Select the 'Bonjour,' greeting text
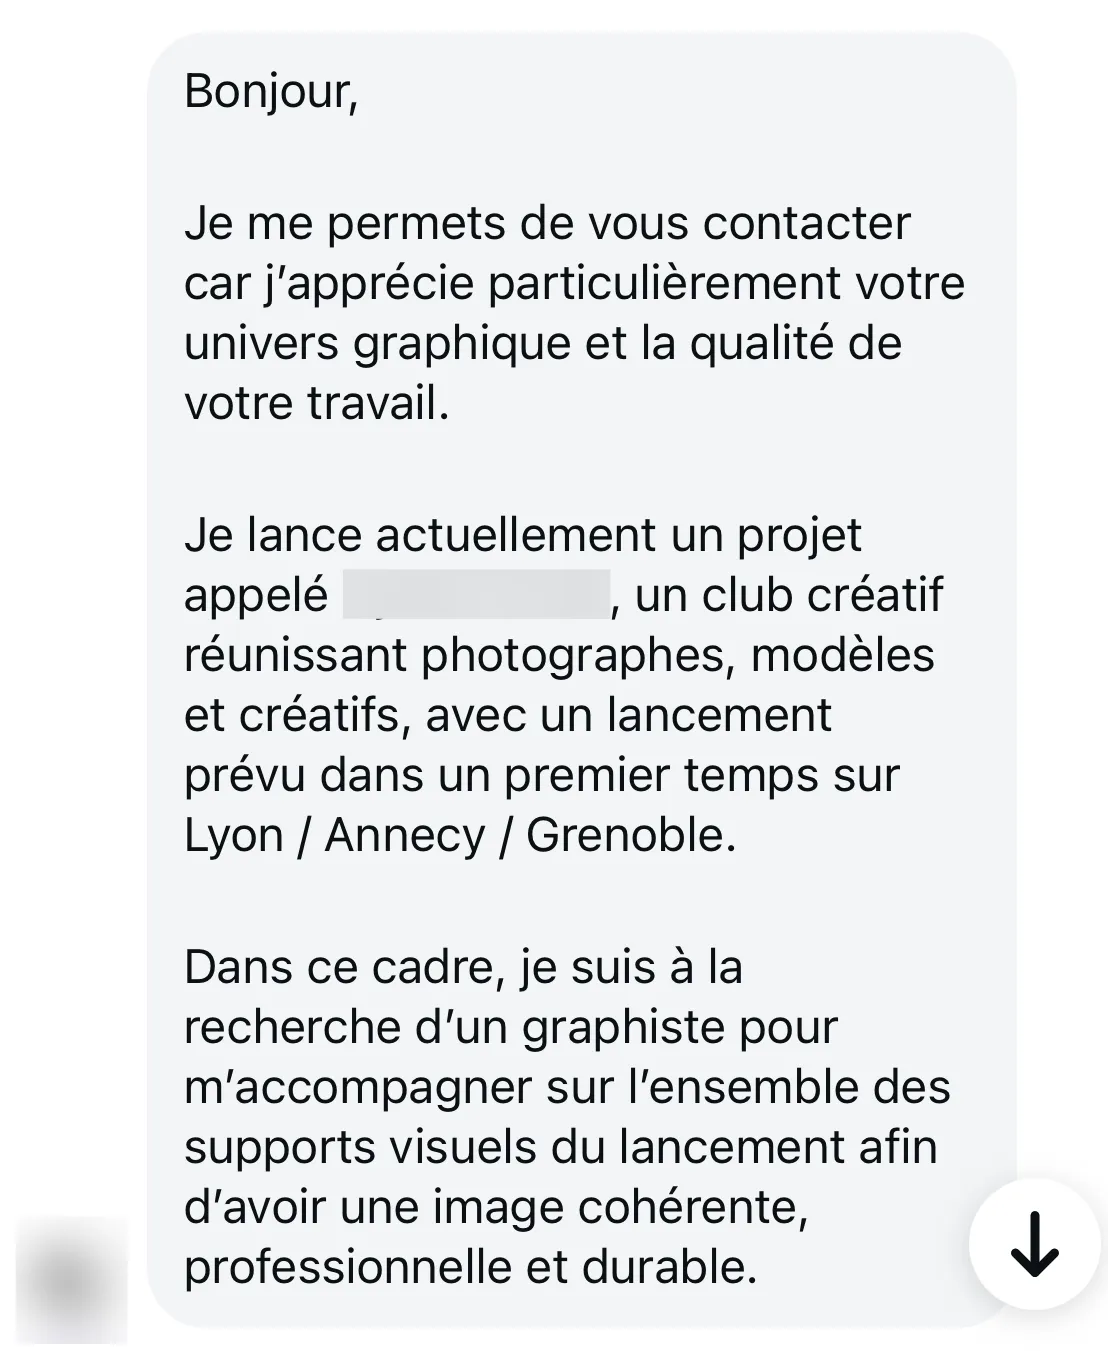1108x1351 pixels. (271, 92)
